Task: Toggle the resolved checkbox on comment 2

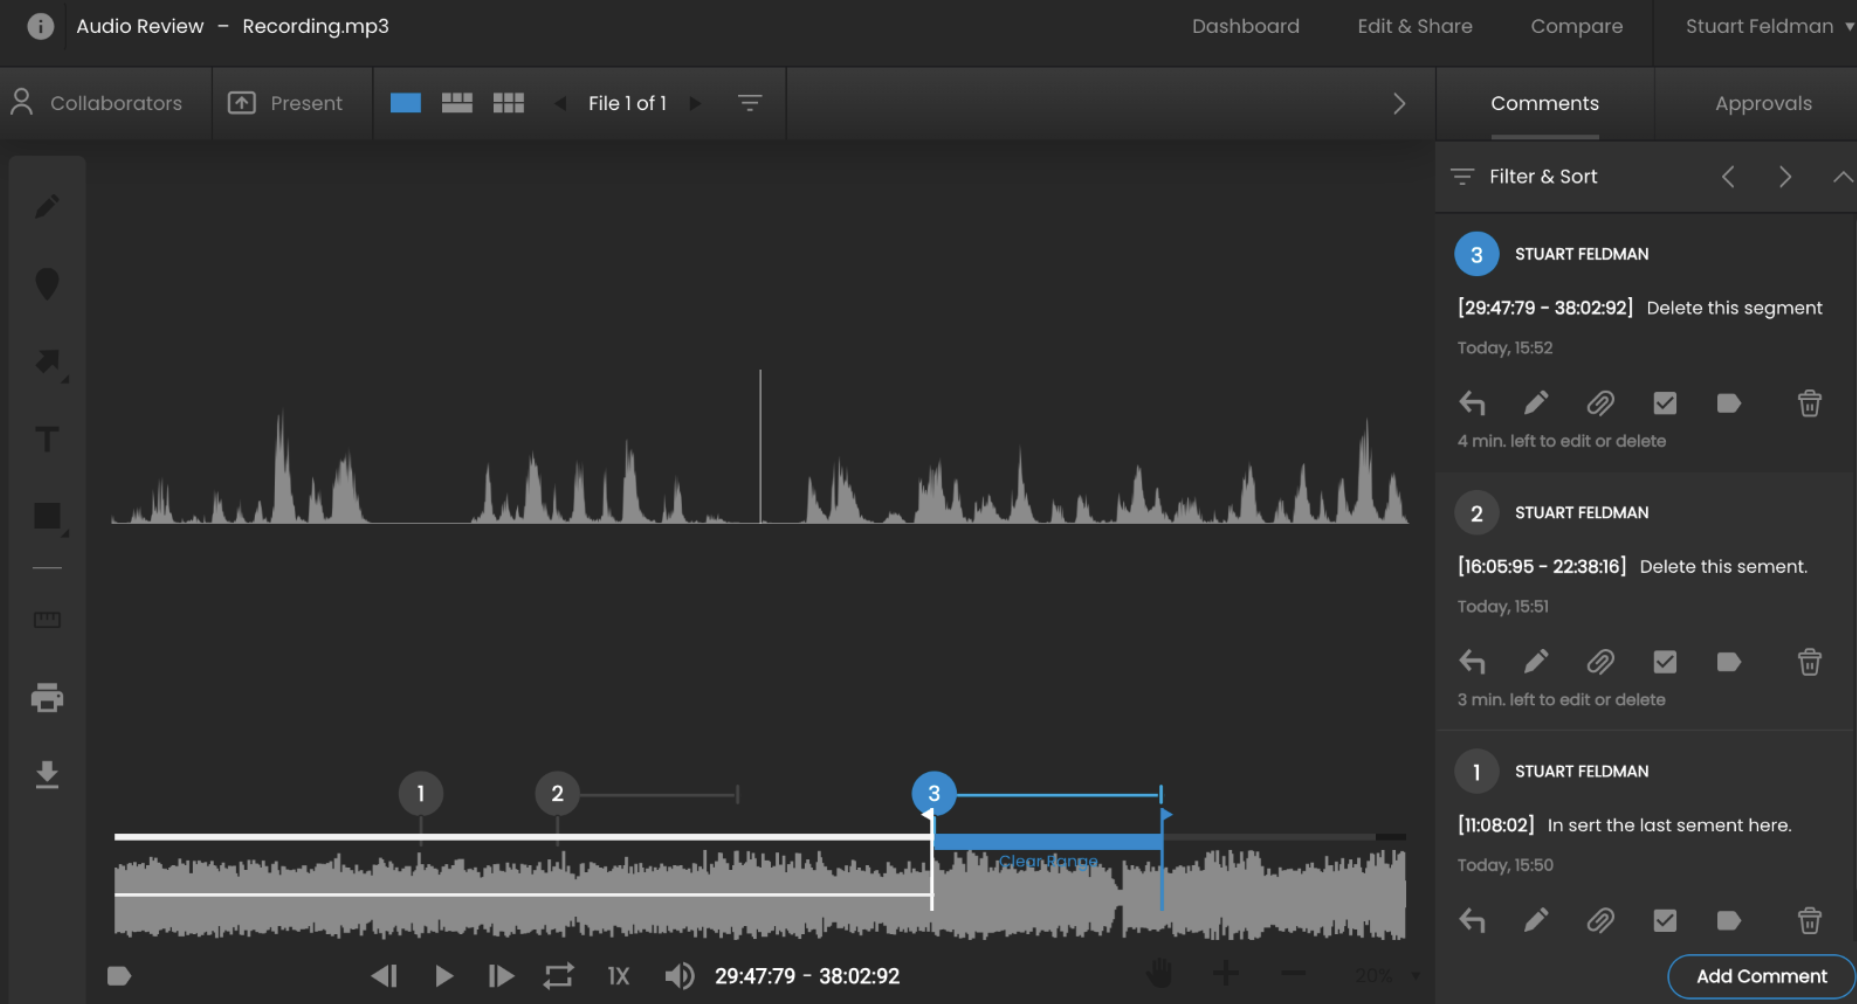Action: click(x=1664, y=662)
